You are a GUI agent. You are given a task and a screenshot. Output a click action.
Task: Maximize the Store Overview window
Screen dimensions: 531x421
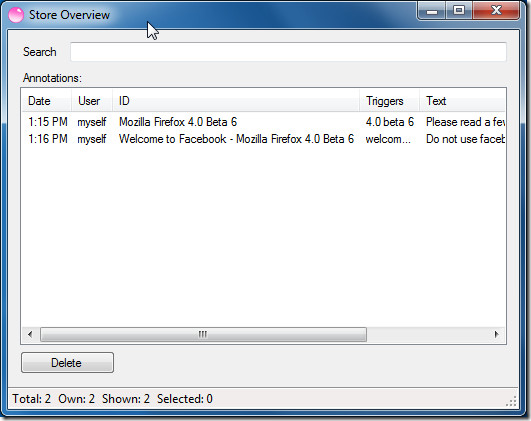(x=459, y=11)
